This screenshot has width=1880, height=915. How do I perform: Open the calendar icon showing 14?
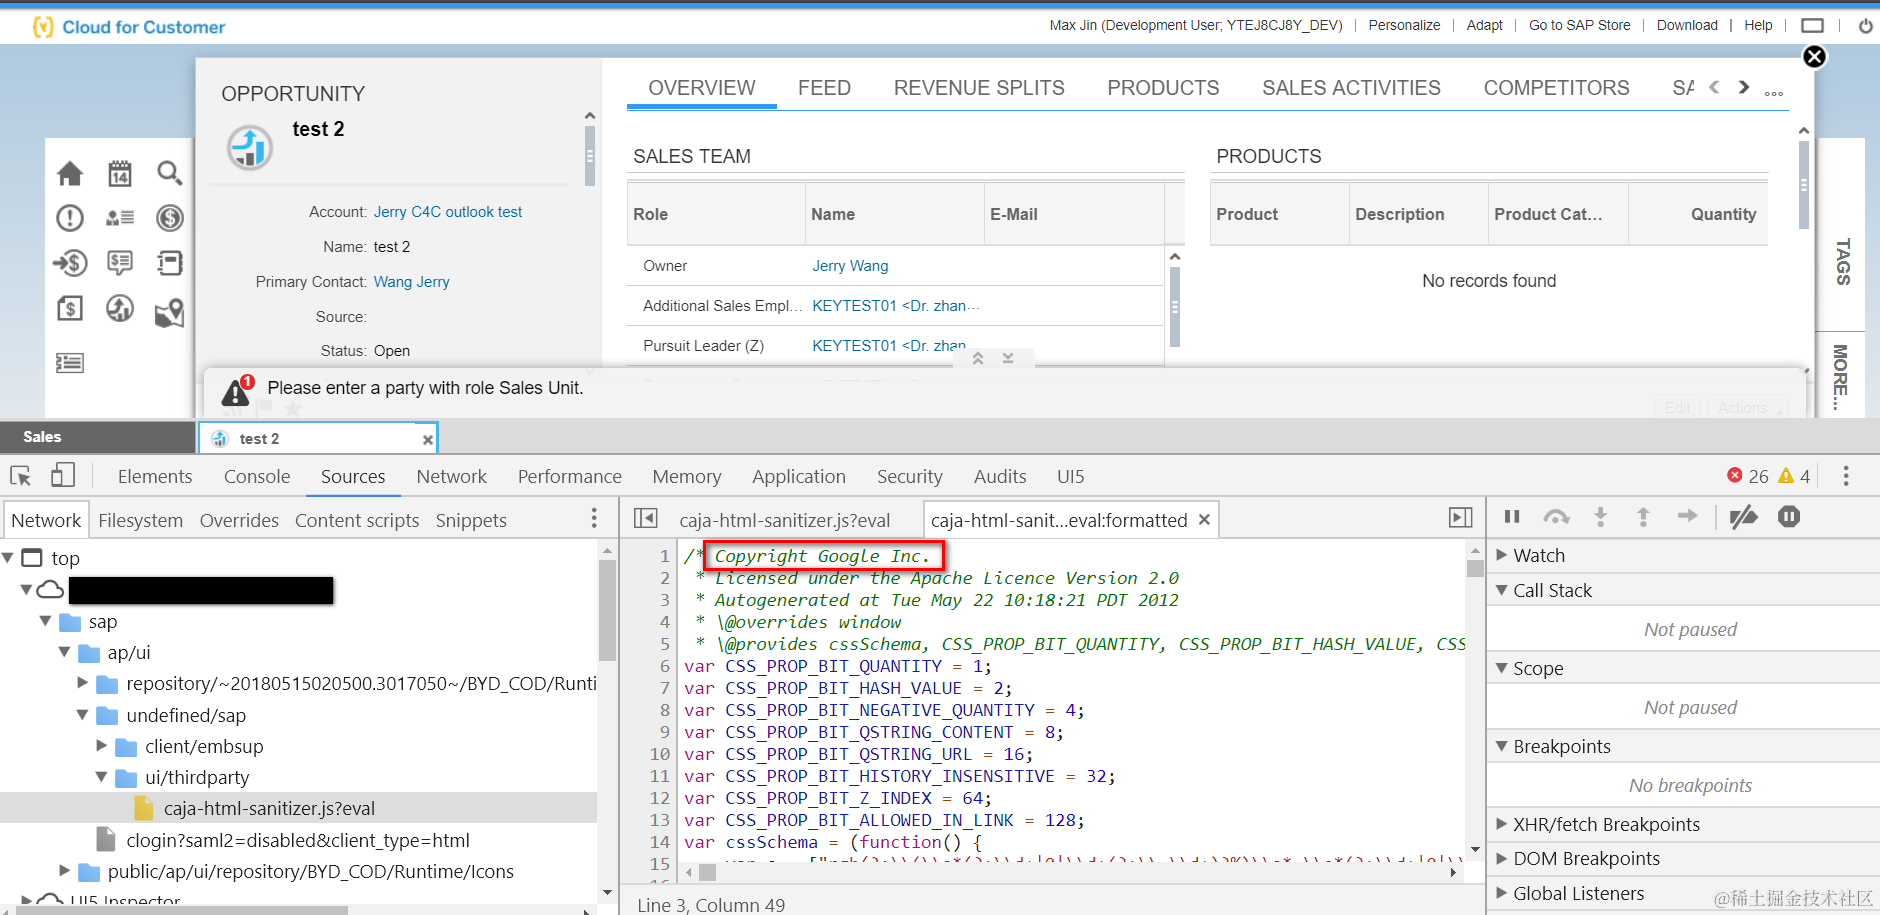coord(120,173)
